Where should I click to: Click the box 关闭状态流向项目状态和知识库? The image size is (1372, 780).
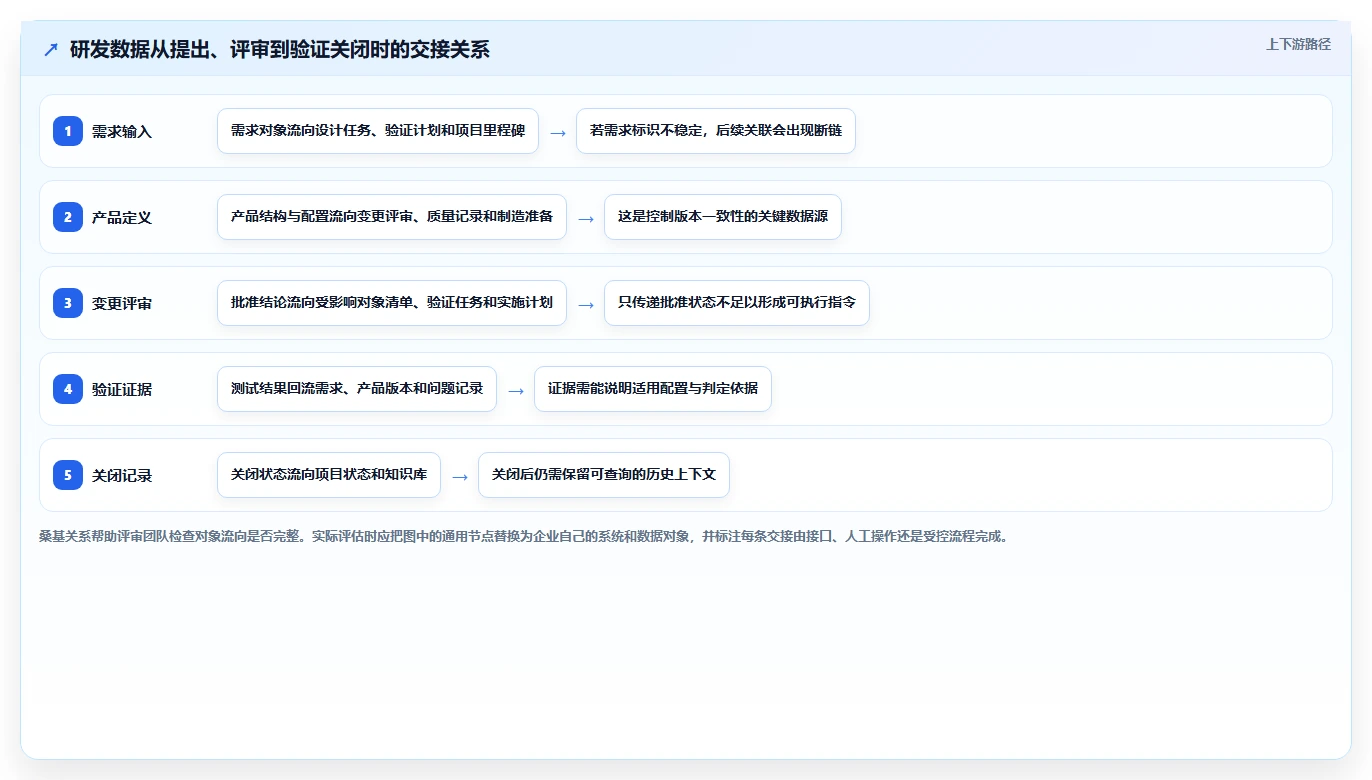(329, 475)
